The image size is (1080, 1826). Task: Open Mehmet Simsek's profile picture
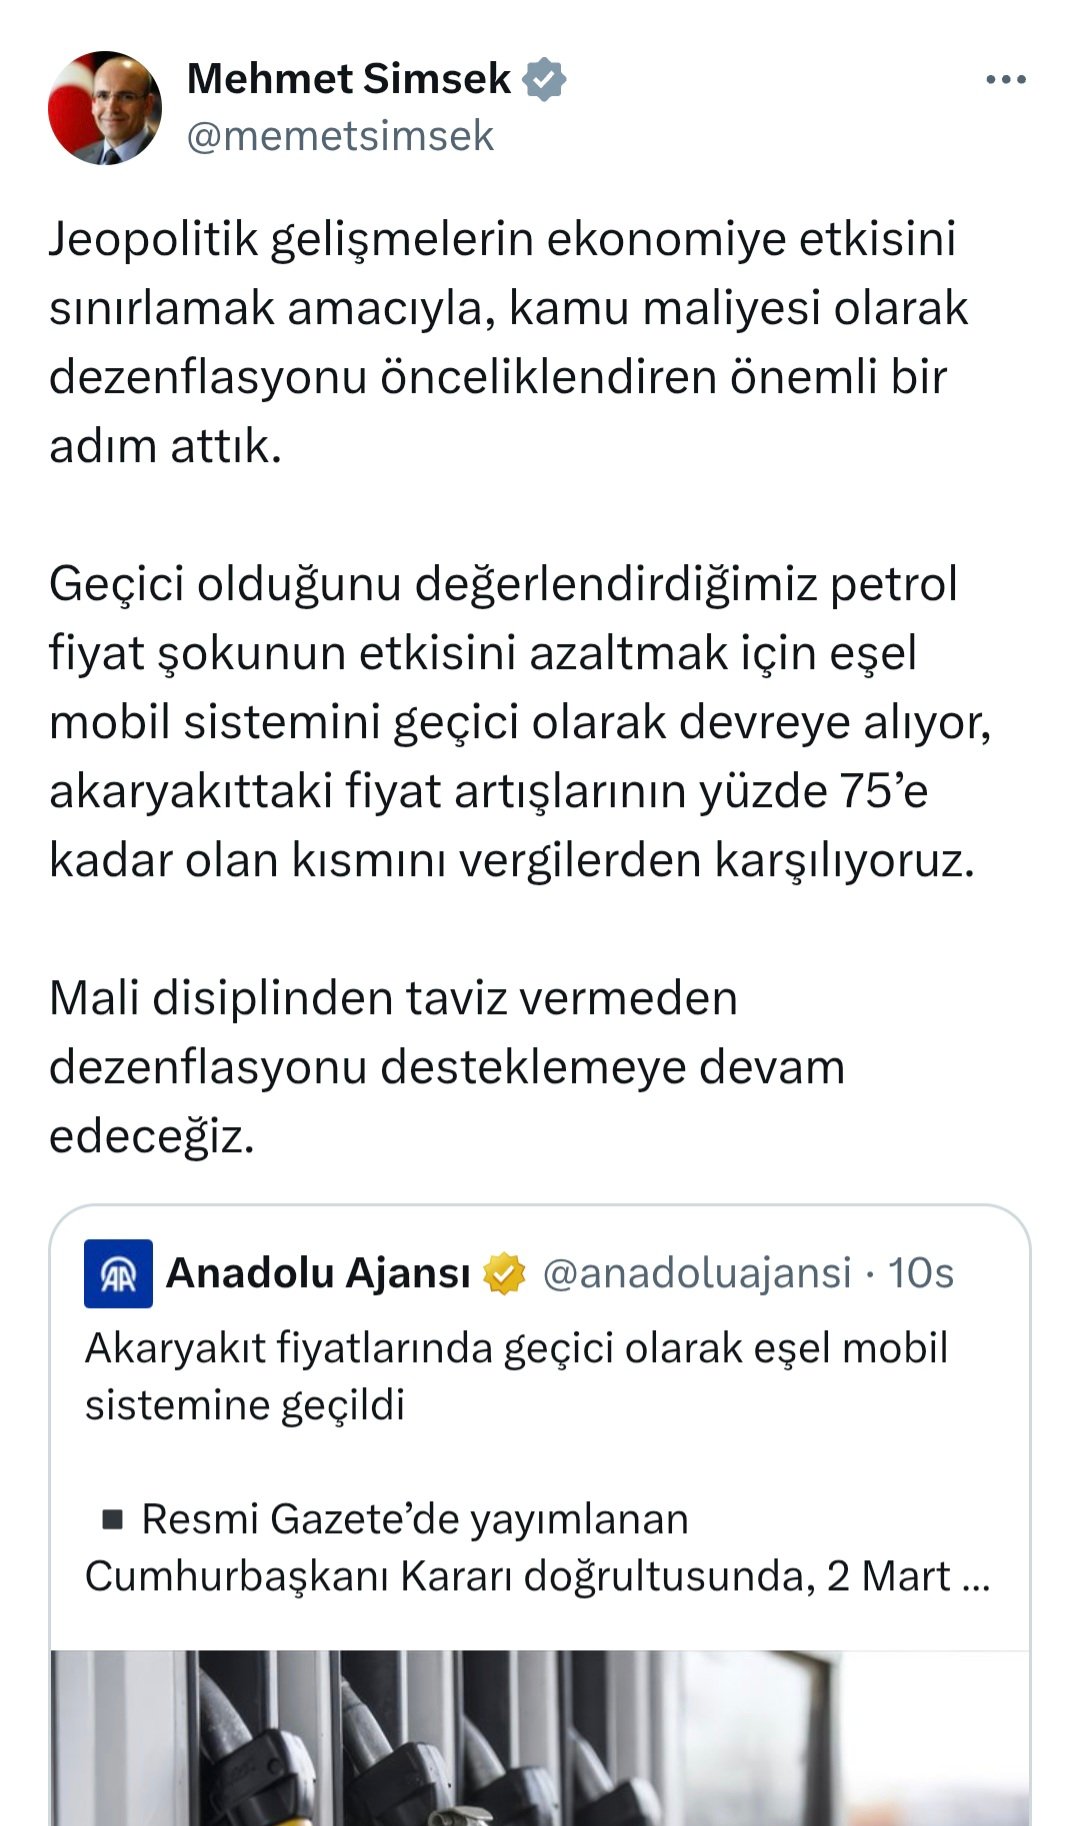point(105,108)
